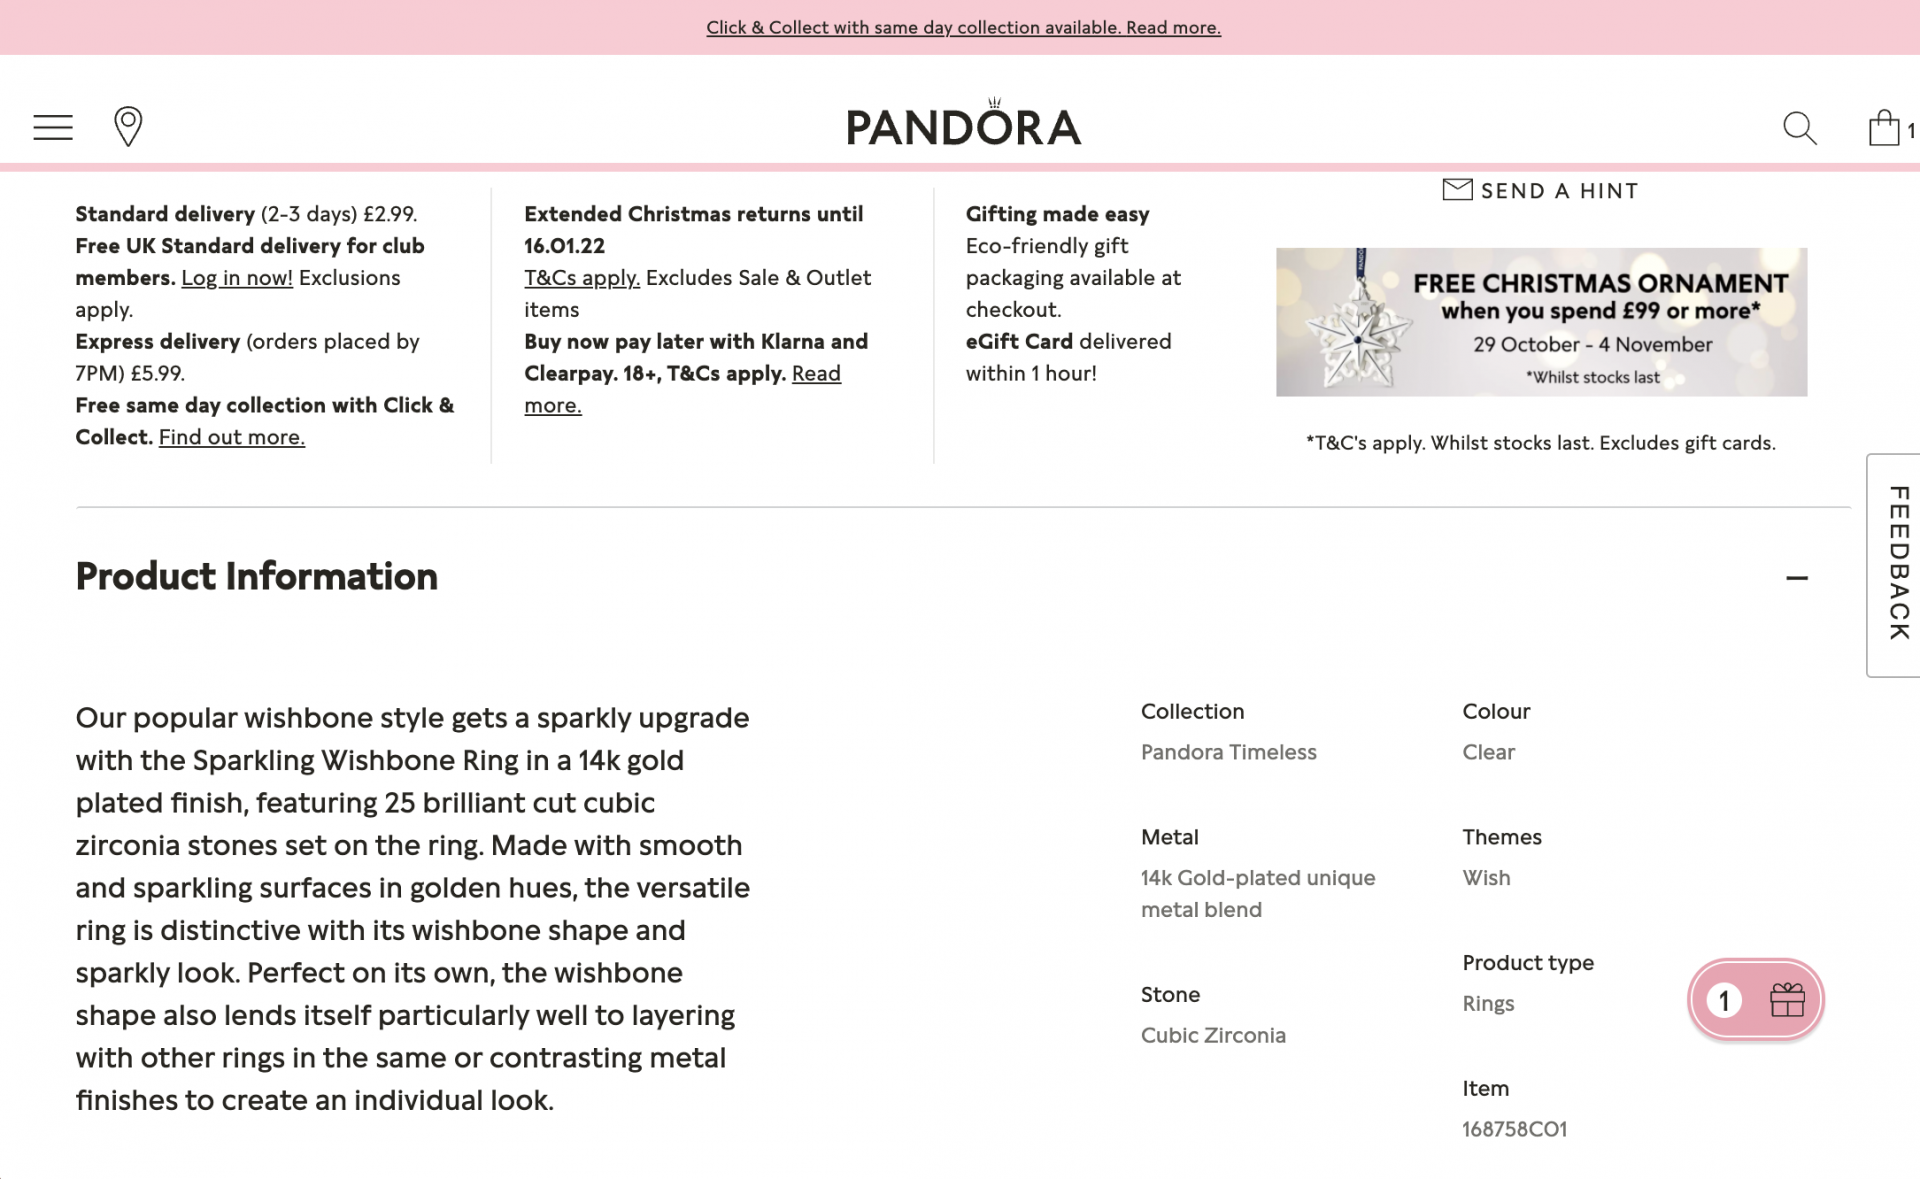1920x1179 pixels.
Task: Open T&Cs apply link for Christmas returns
Action: point(581,277)
